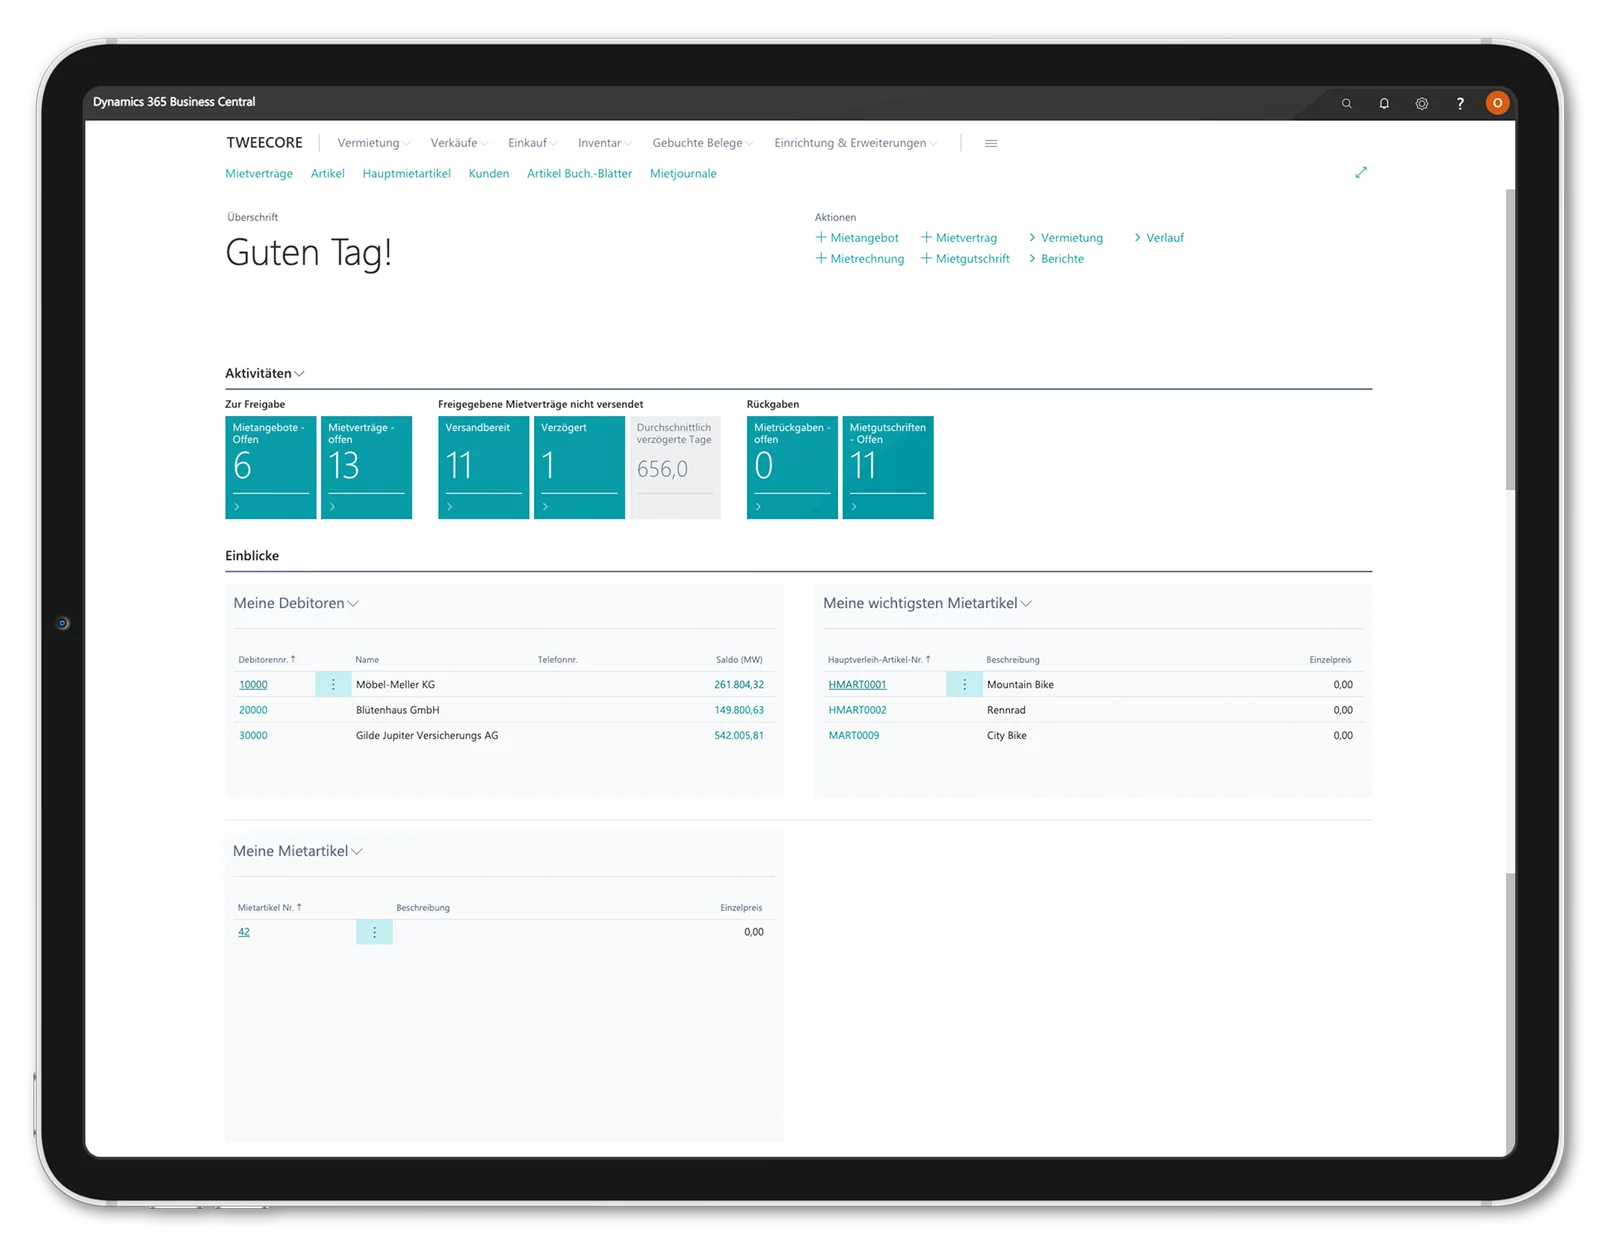This screenshot has height=1246, width=1600.
Task: Create a new Mietangebot
Action: (x=857, y=238)
